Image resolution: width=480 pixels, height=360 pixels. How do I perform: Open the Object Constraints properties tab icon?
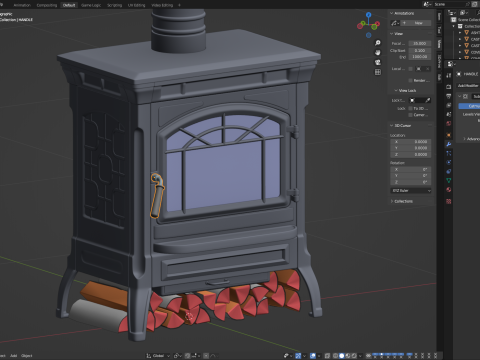pos(449,171)
